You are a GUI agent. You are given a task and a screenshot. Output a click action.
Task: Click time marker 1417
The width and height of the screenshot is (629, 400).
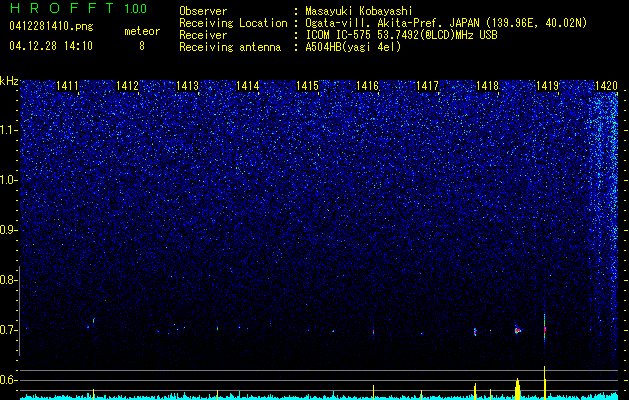tap(427, 85)
